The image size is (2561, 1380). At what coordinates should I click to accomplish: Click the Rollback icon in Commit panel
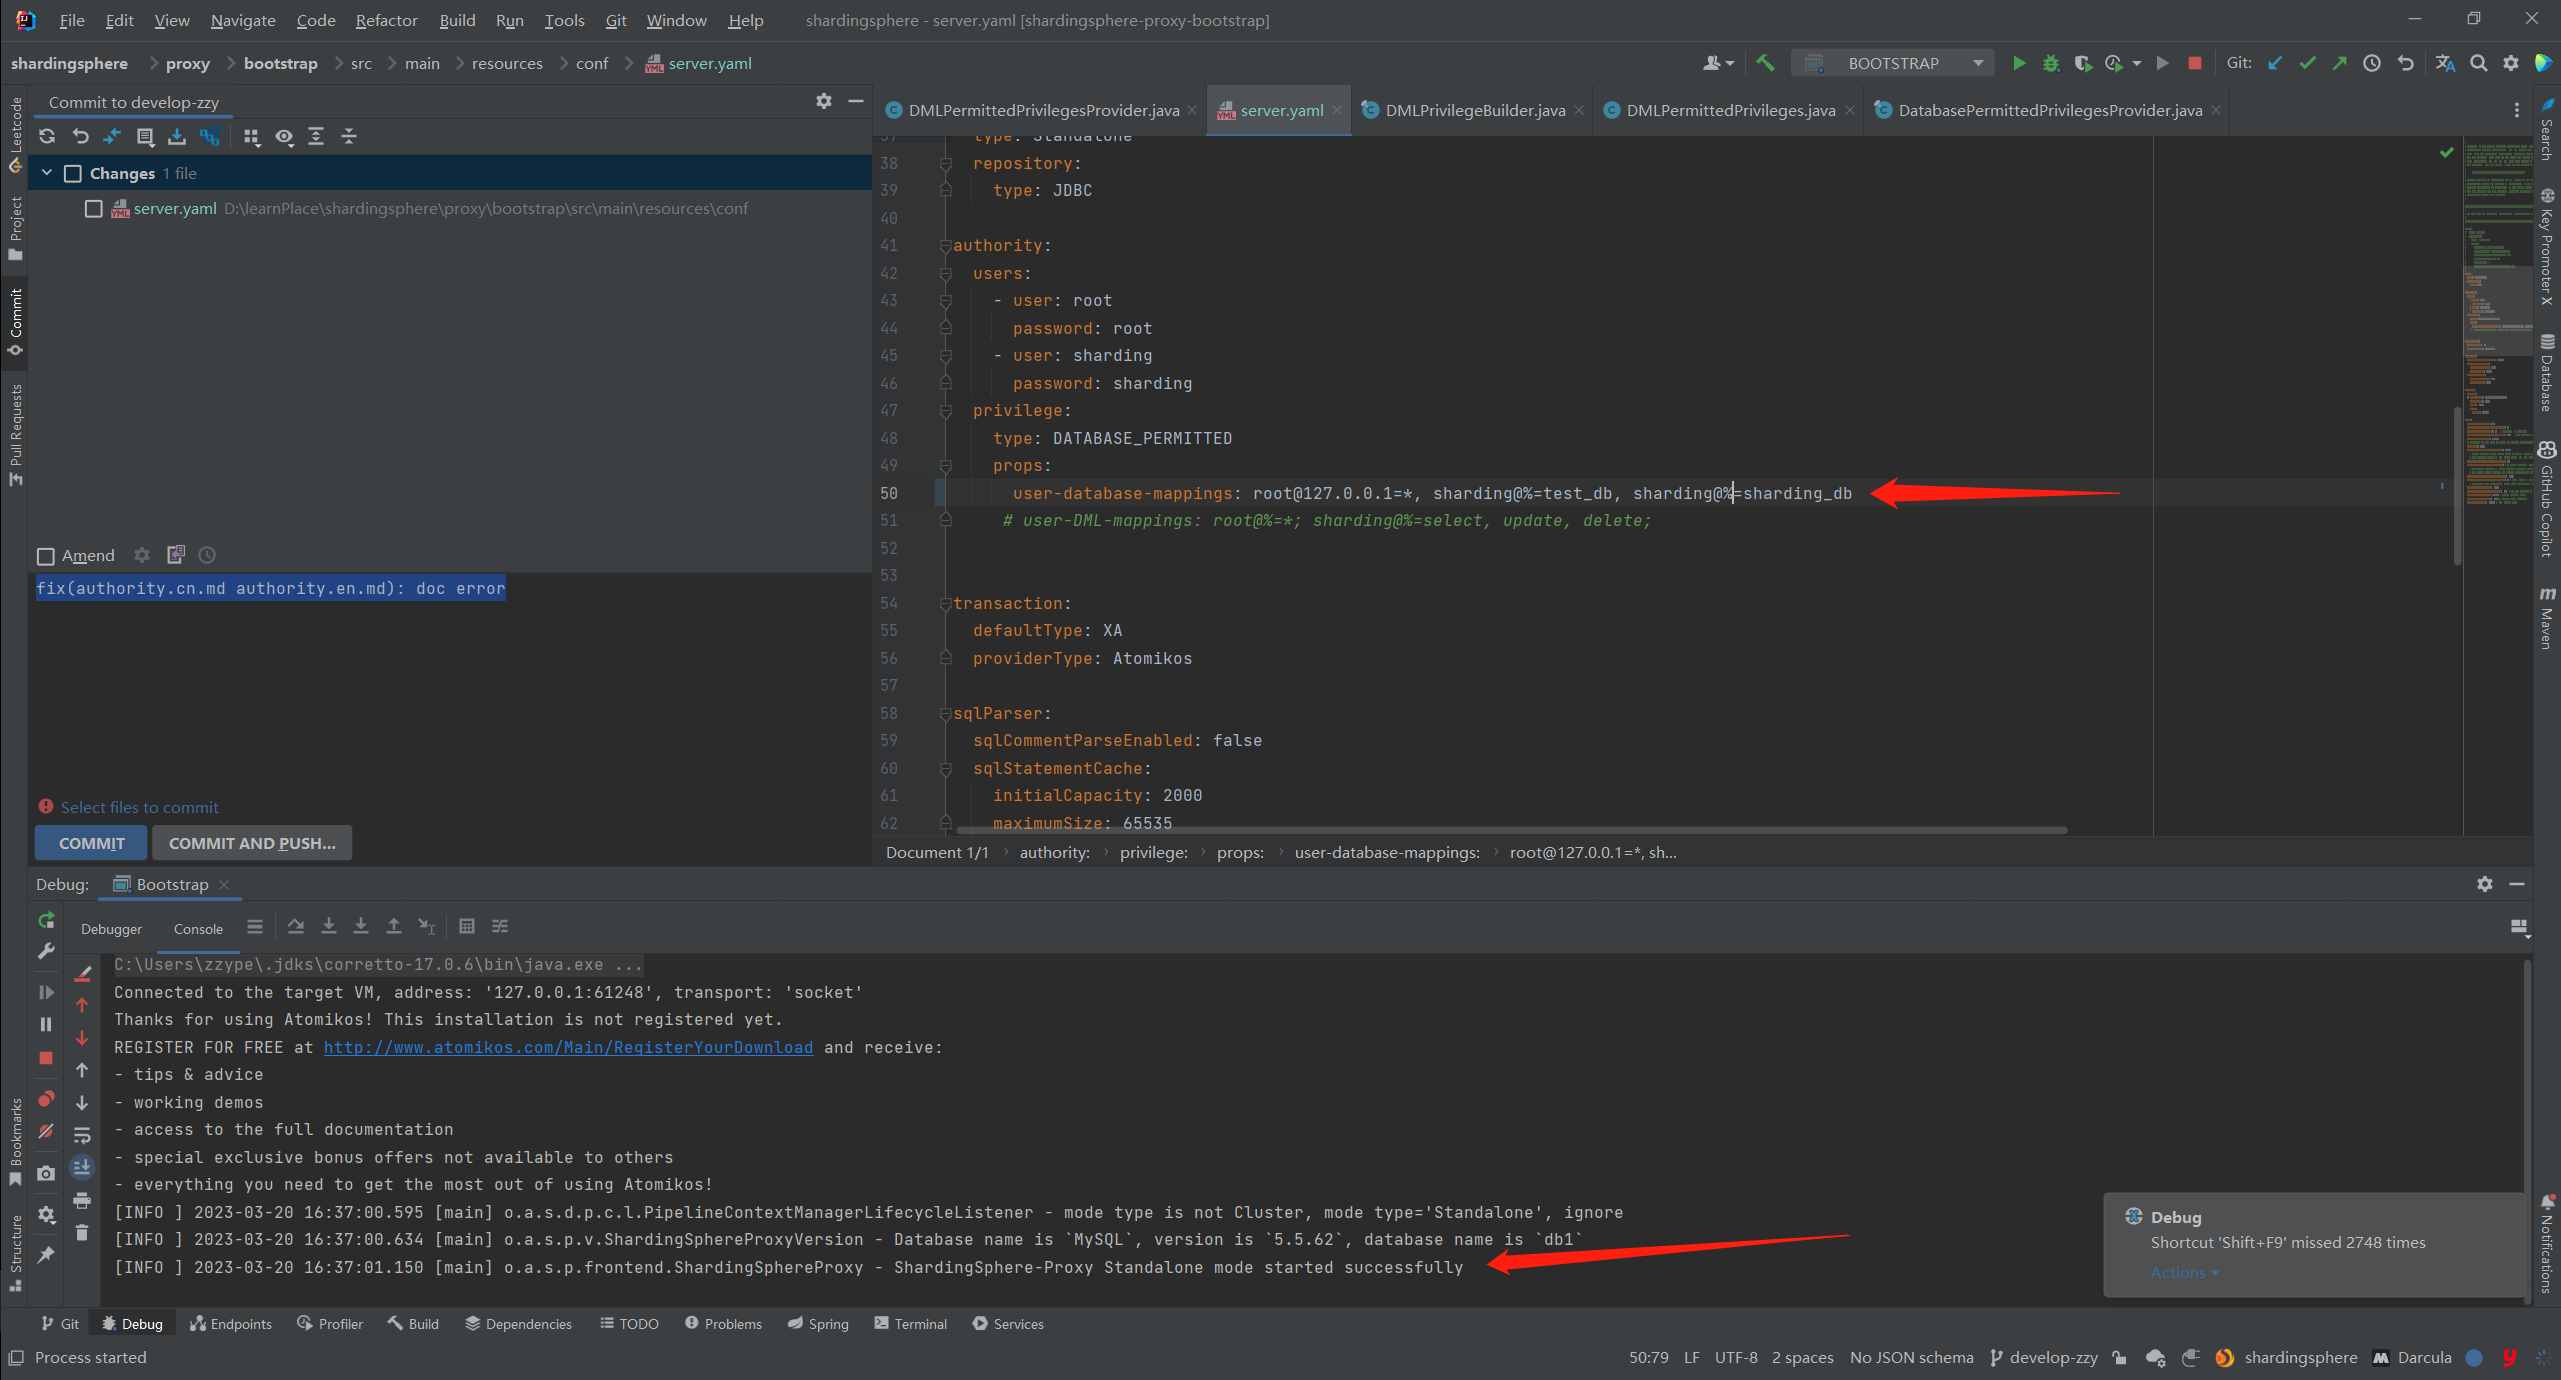coord(80,136)
